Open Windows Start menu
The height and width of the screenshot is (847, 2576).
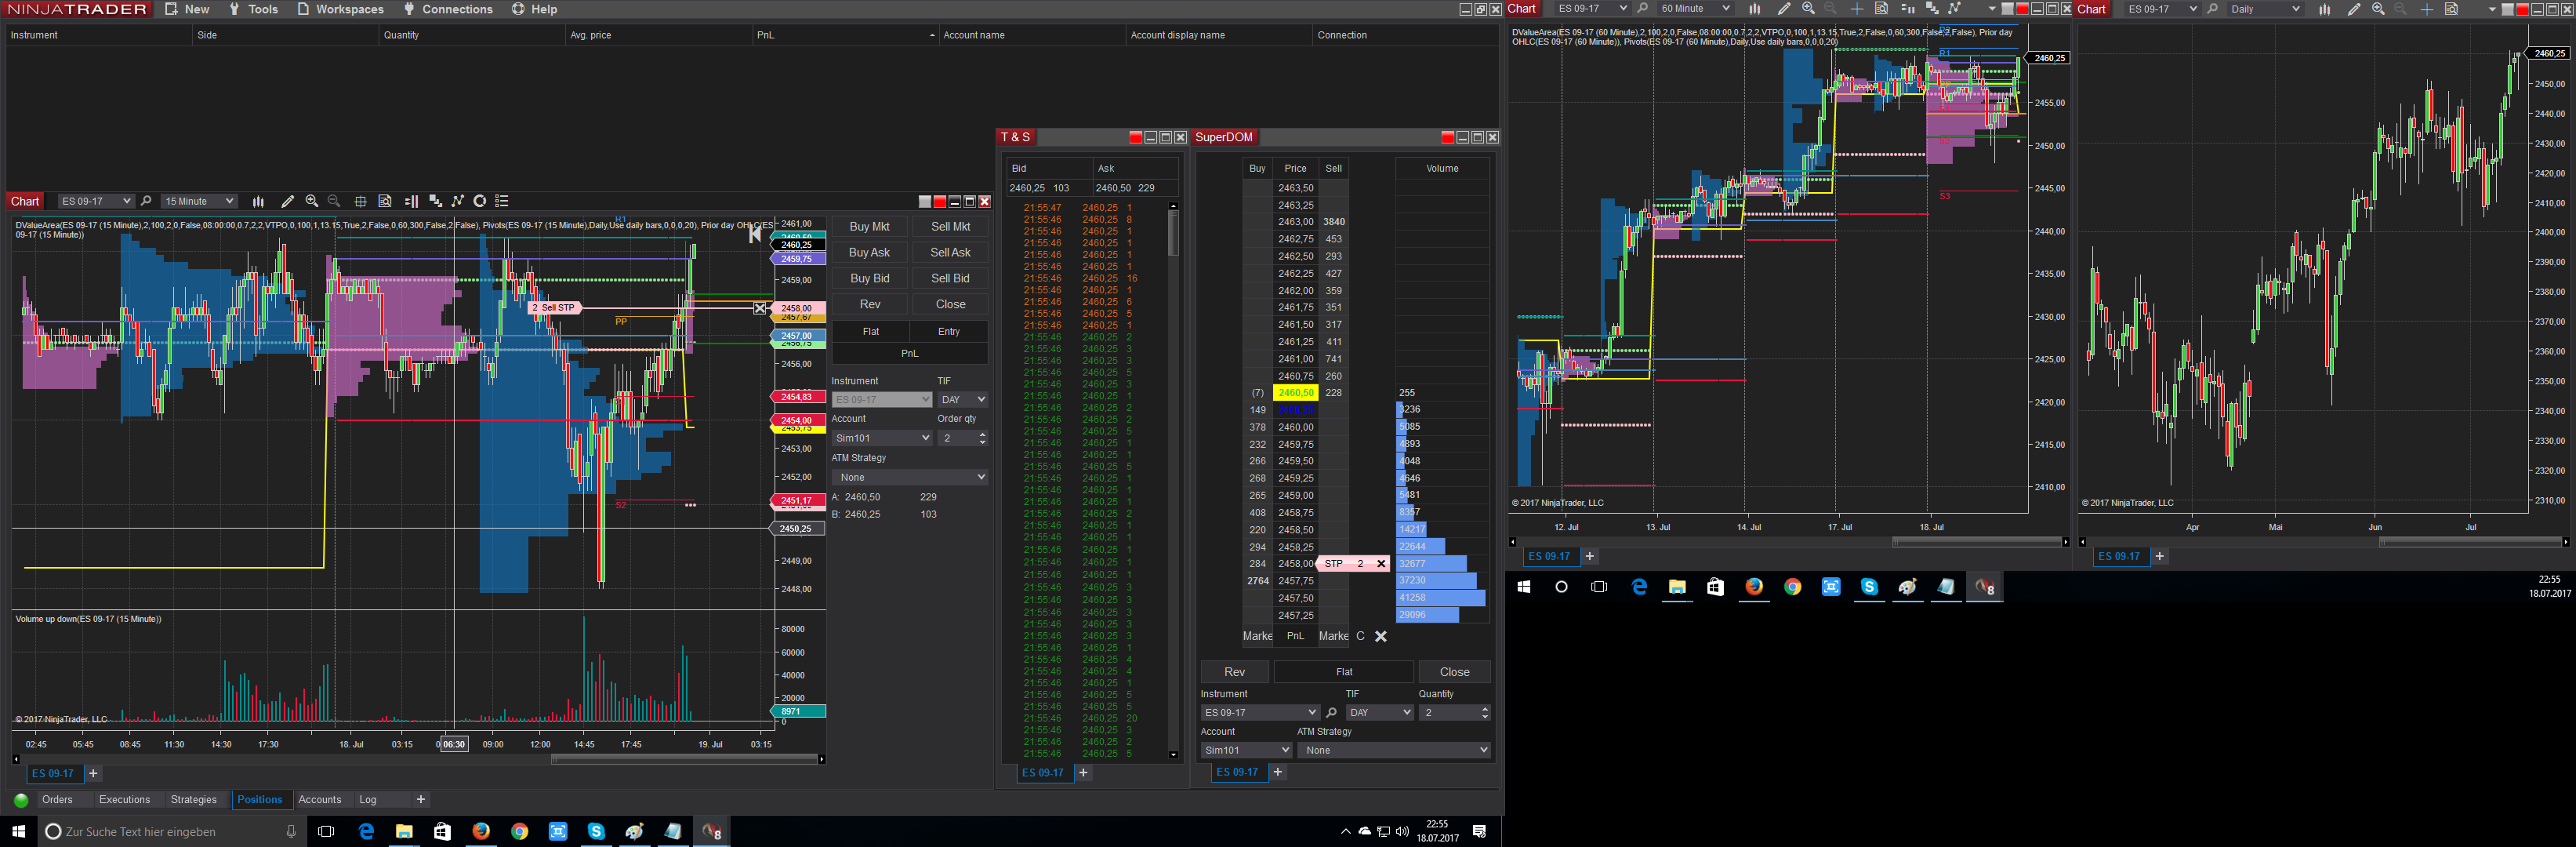pos(18,831)
